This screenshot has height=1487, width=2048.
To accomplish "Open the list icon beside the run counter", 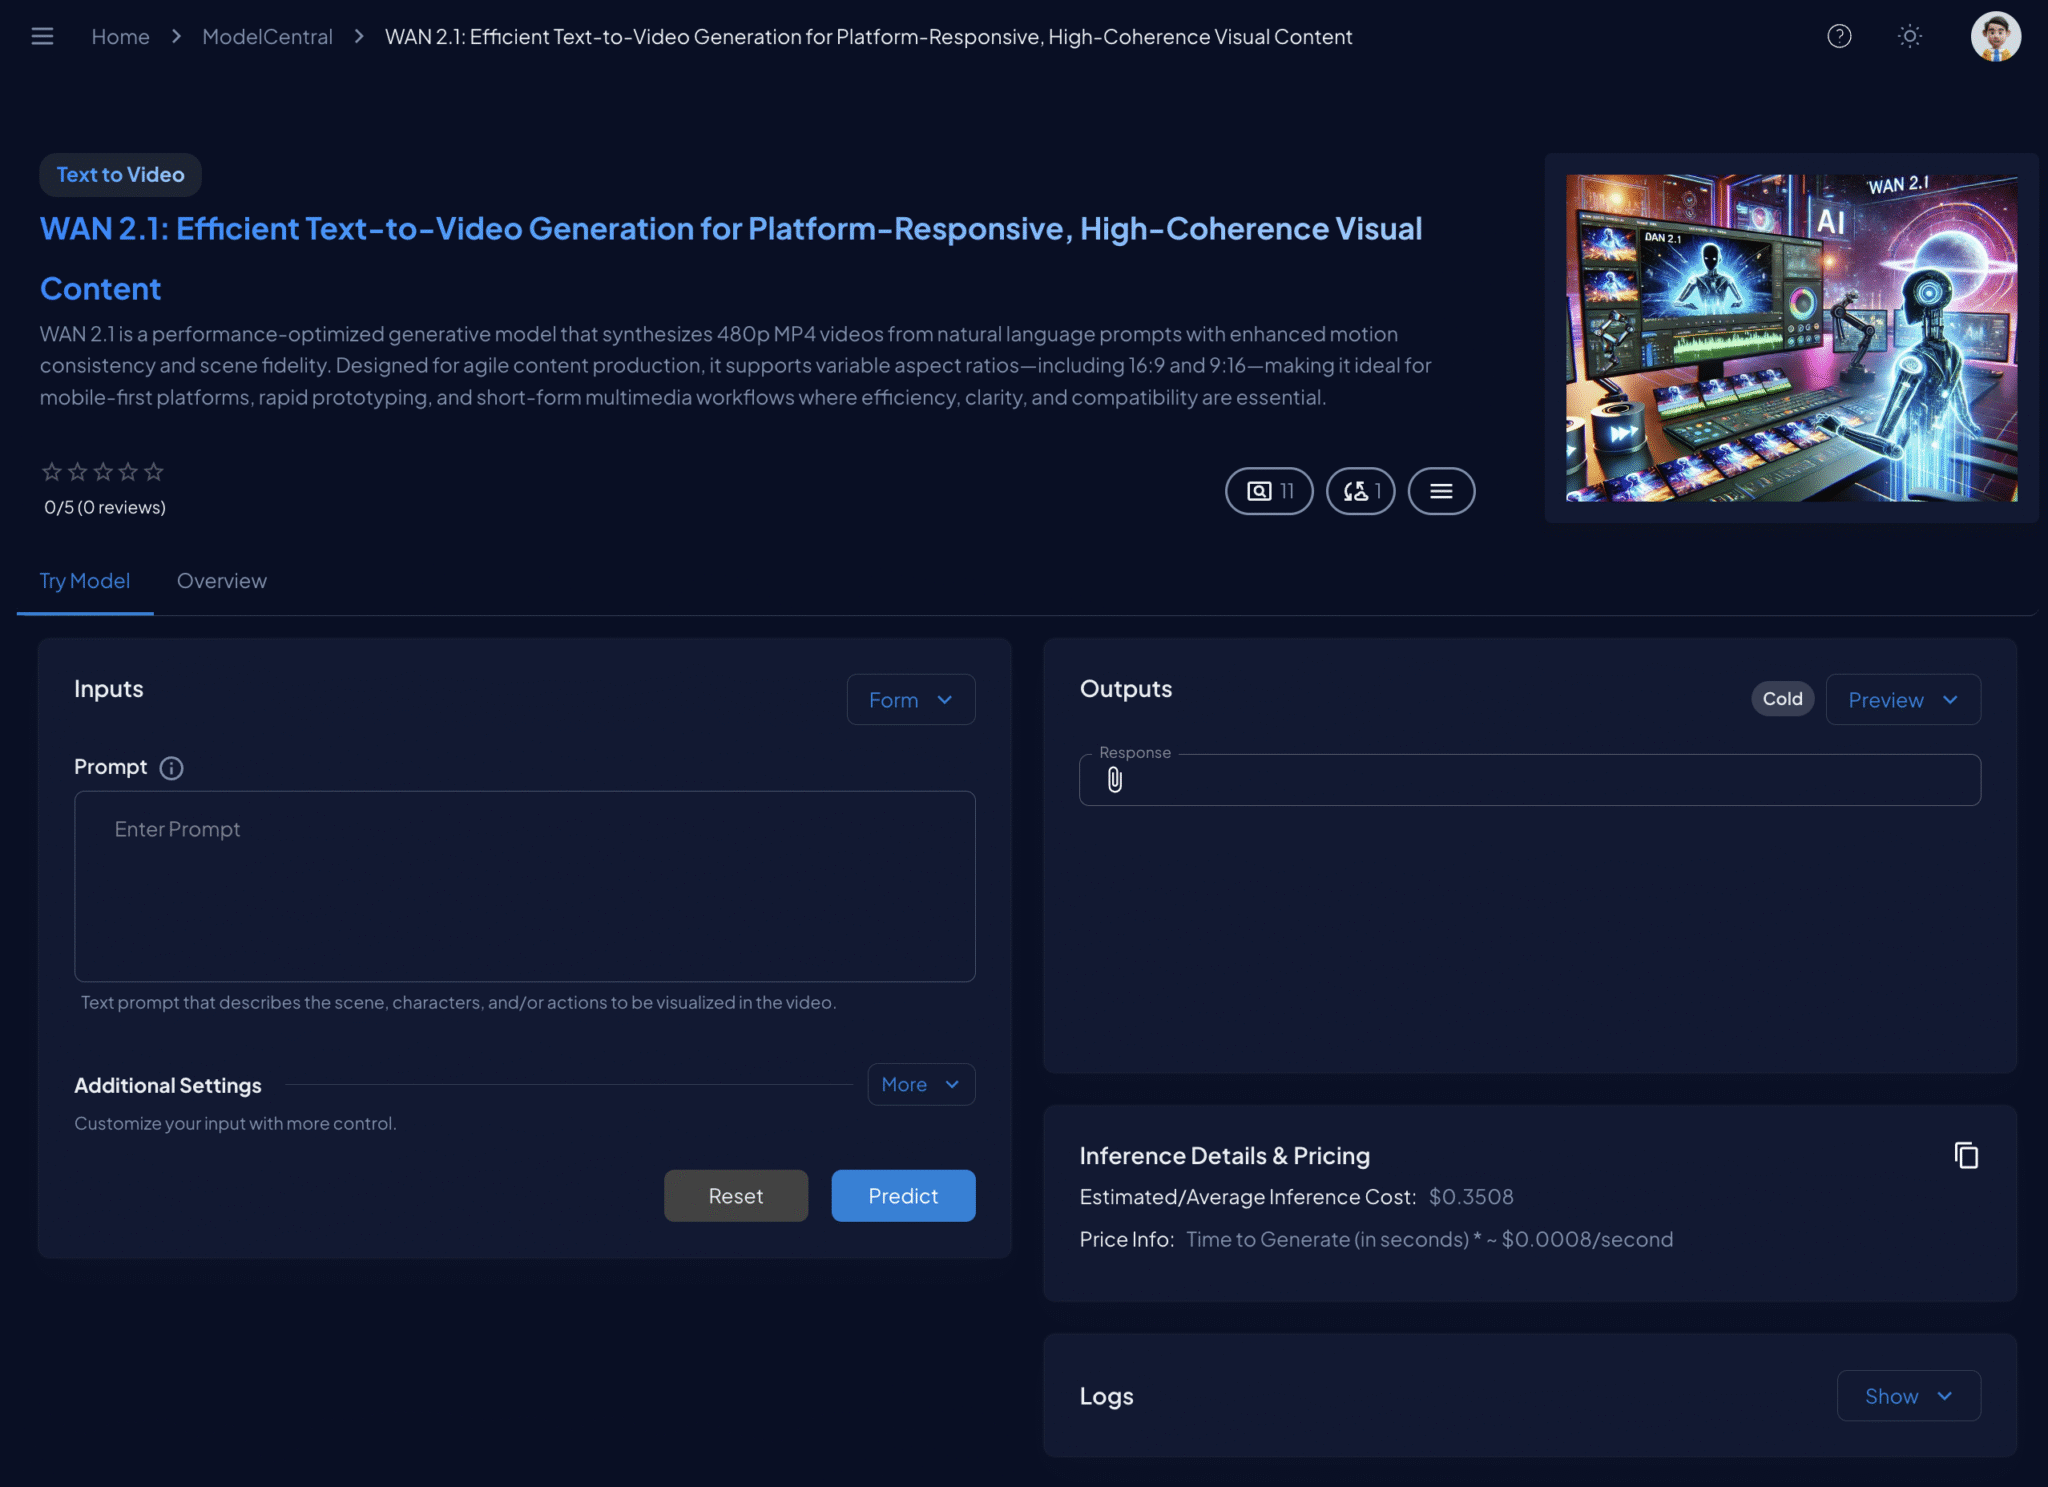I will (x=1441, y=491).
